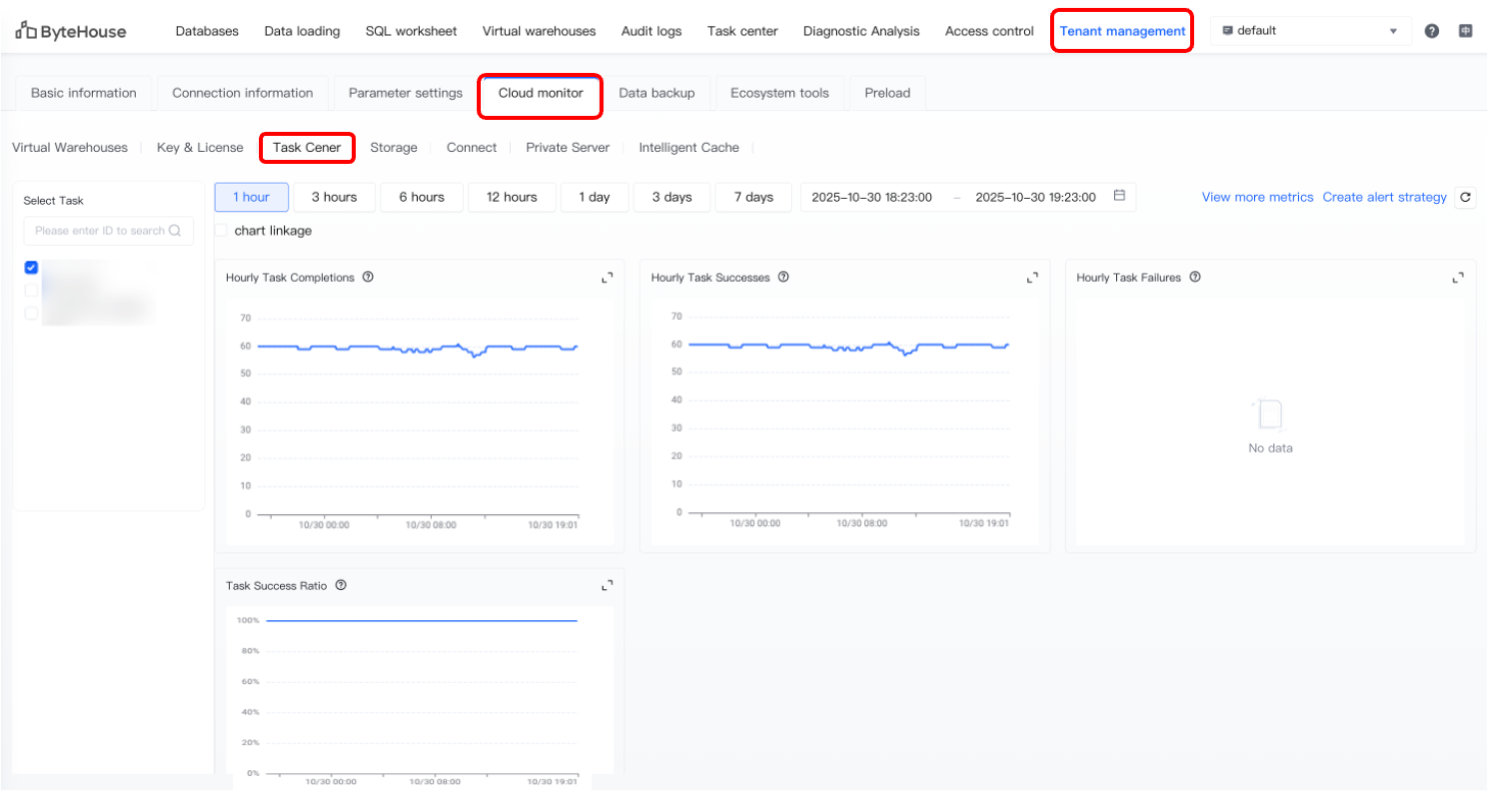Click the task ID search input field

tap(100, 231)
